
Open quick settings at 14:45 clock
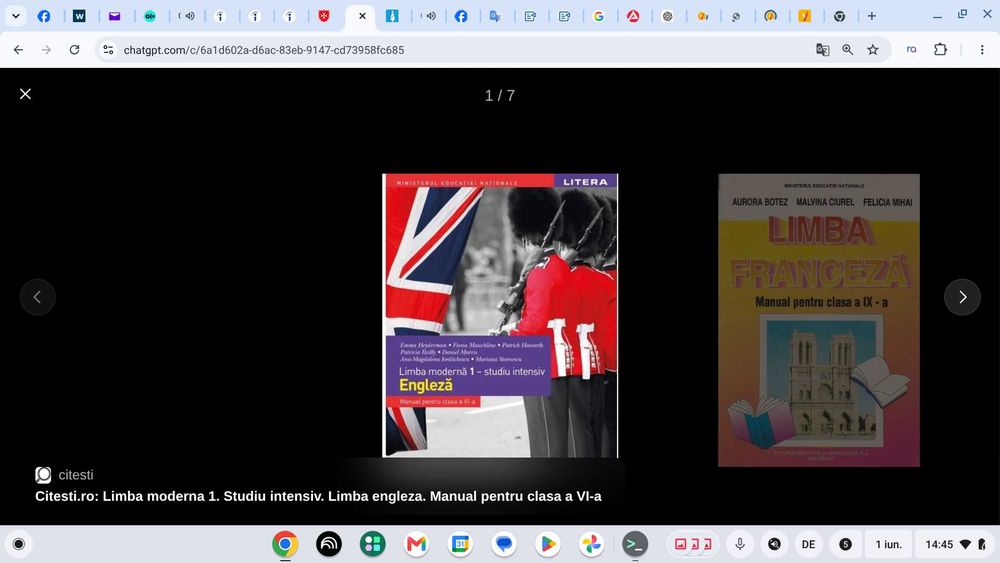pos(955,544)
